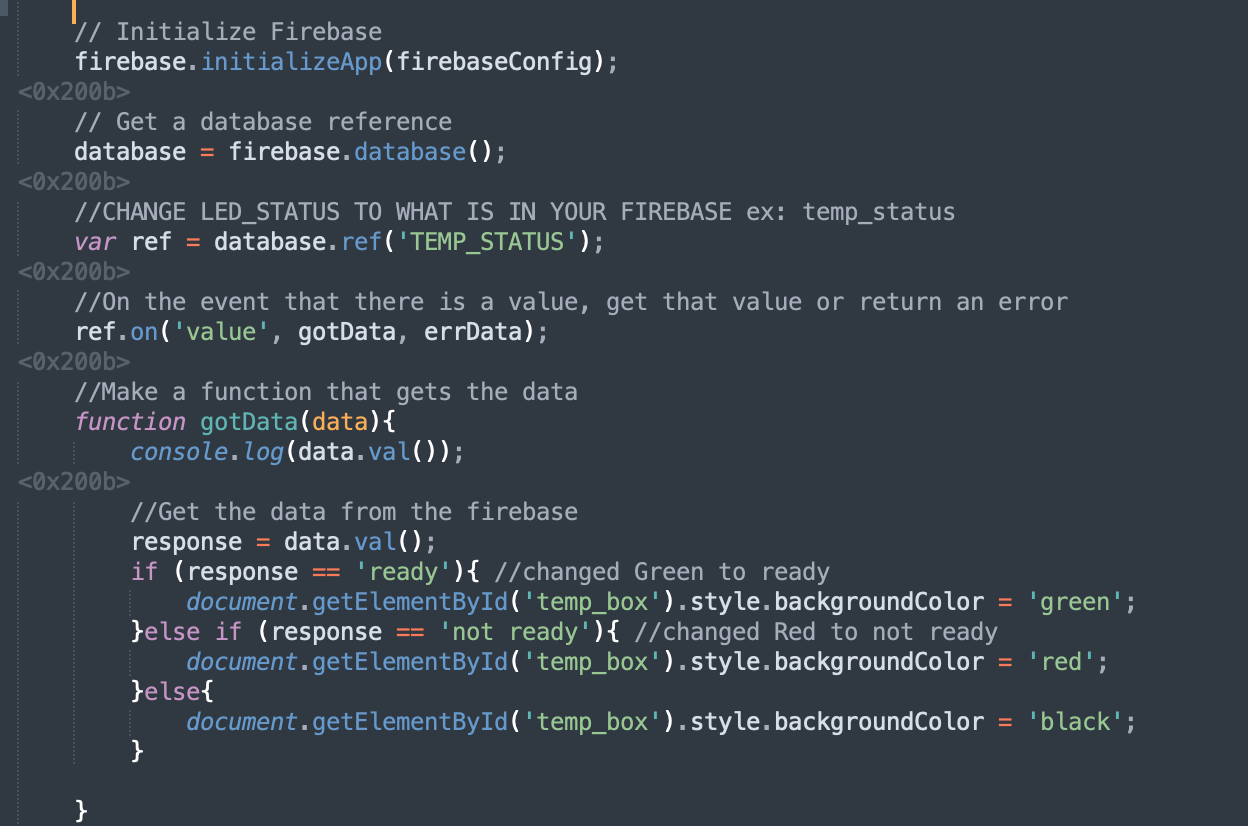Image resolution: width=1248 pixels, height=826 pixels.
Task: Click the CHANGE LED_STATUS comment line
Action: click(515, 212)
